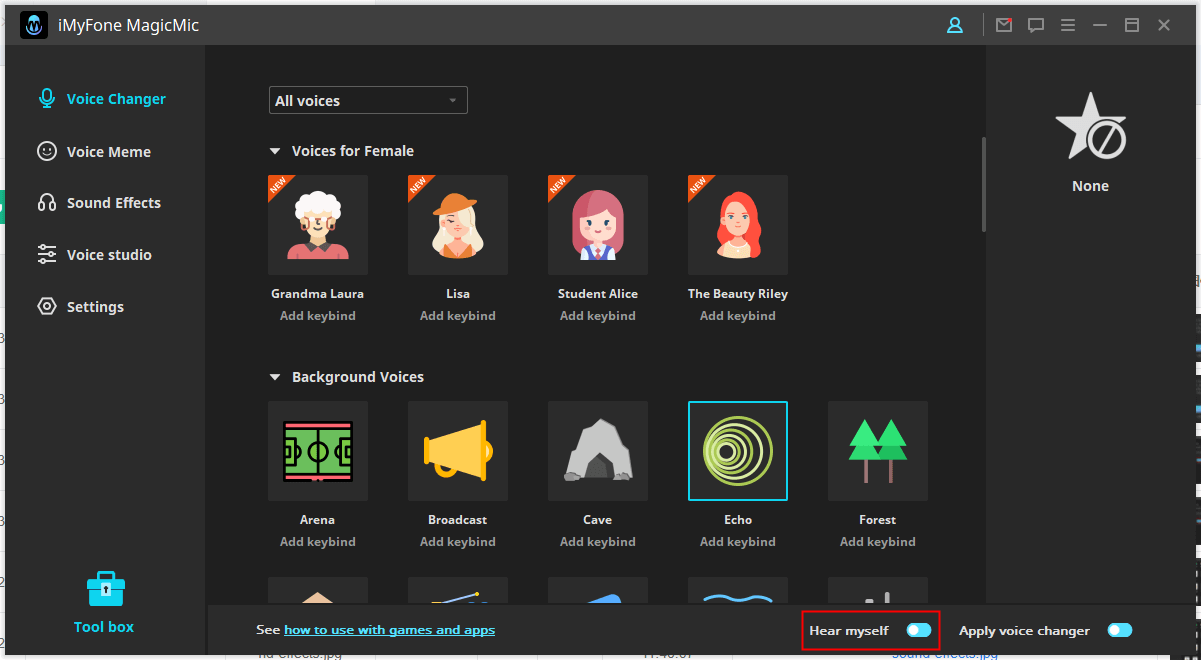Add keybind for Forest voice

878,542
